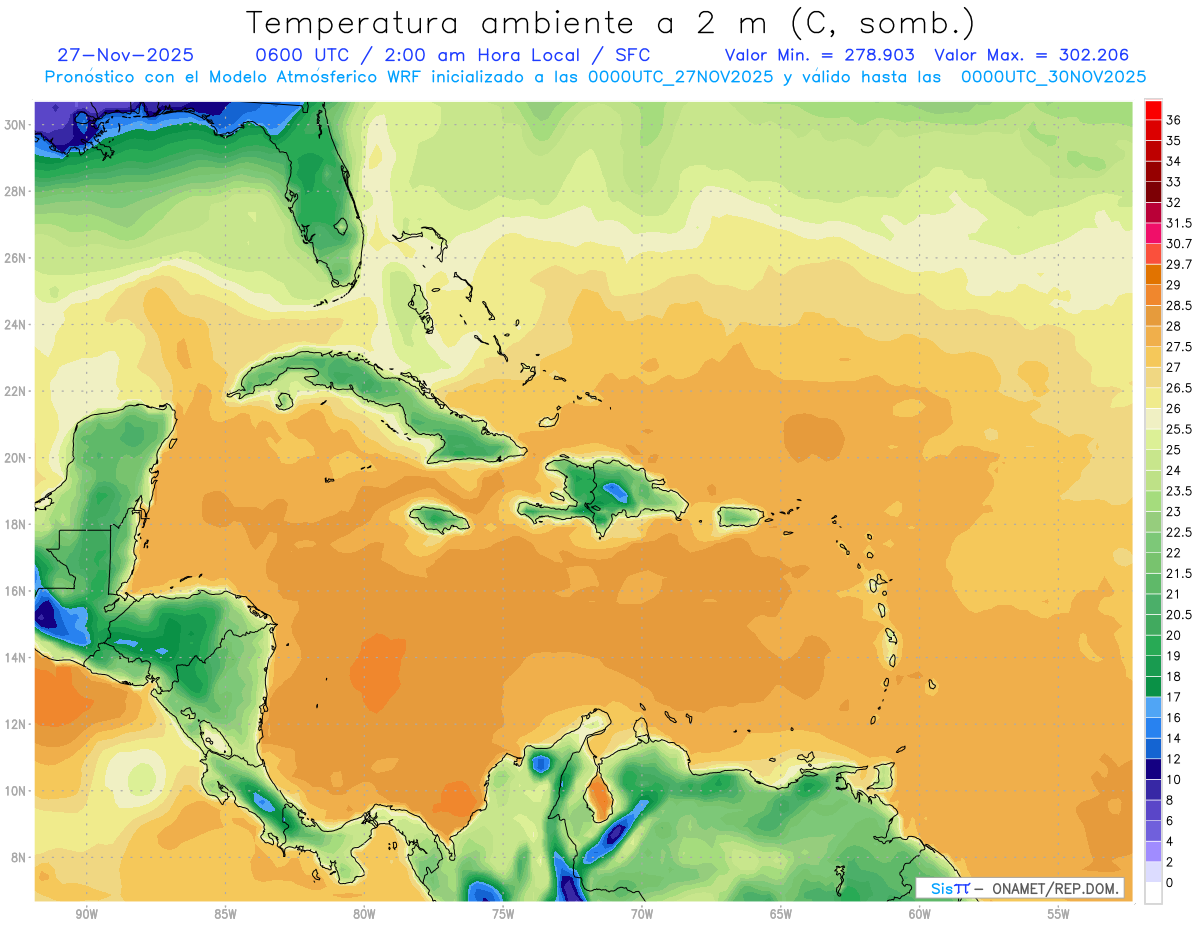Click latitude label '22N'
Image resolution: width=1200 pixels, height=927 pixels.
point(17,391)
